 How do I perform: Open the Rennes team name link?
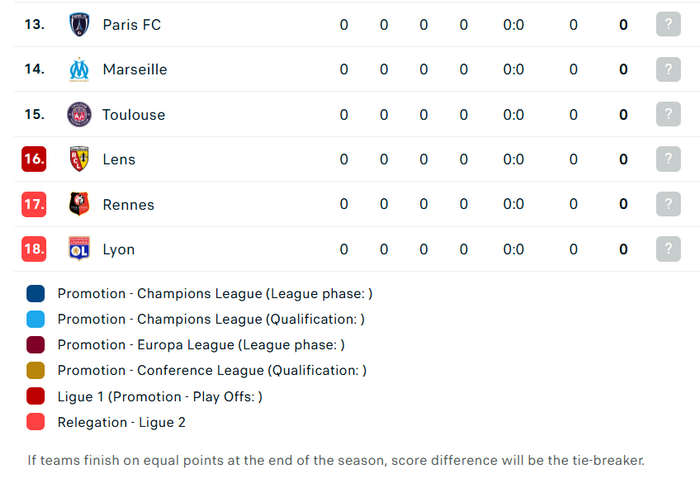coord(129,204)
